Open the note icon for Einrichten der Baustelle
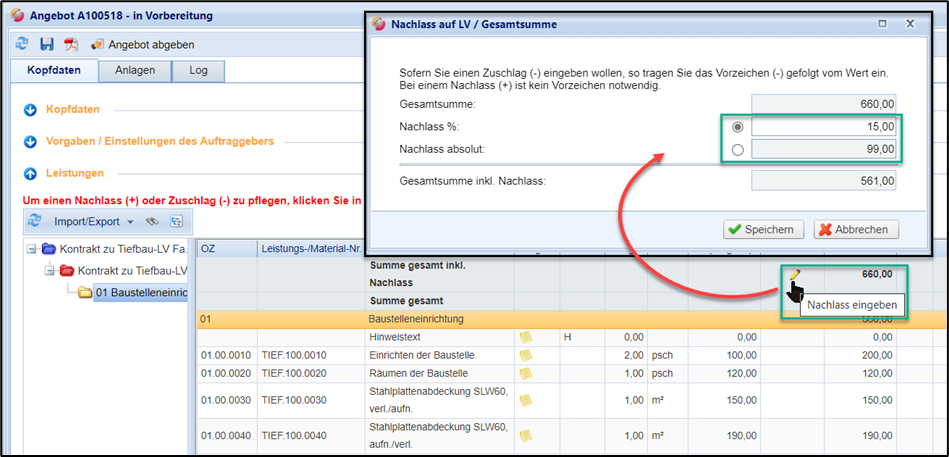Image resolution: width=949 pixels, height=457 pixels. 525,355
